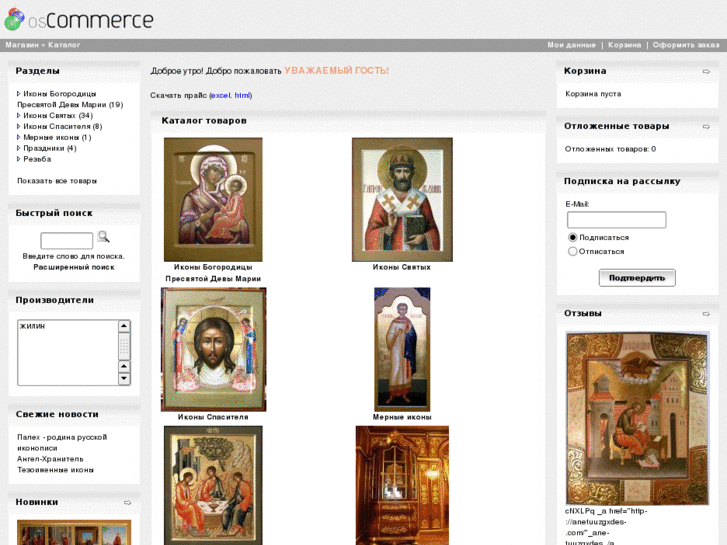Expand Иконы Богородицы category arrow
Image resolution: width=727 pixels, height=545 pixels.
(x=19, y=94)
